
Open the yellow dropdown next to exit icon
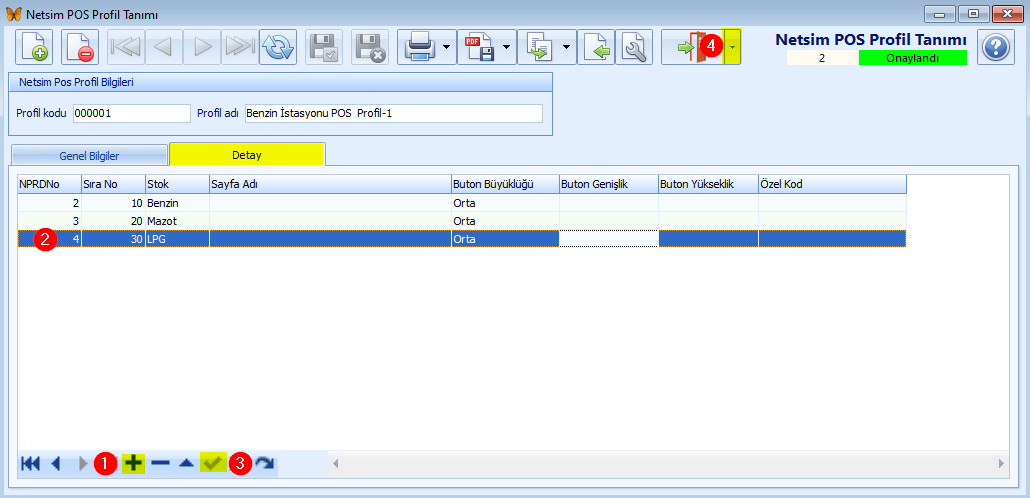click(x=733, y=47)
